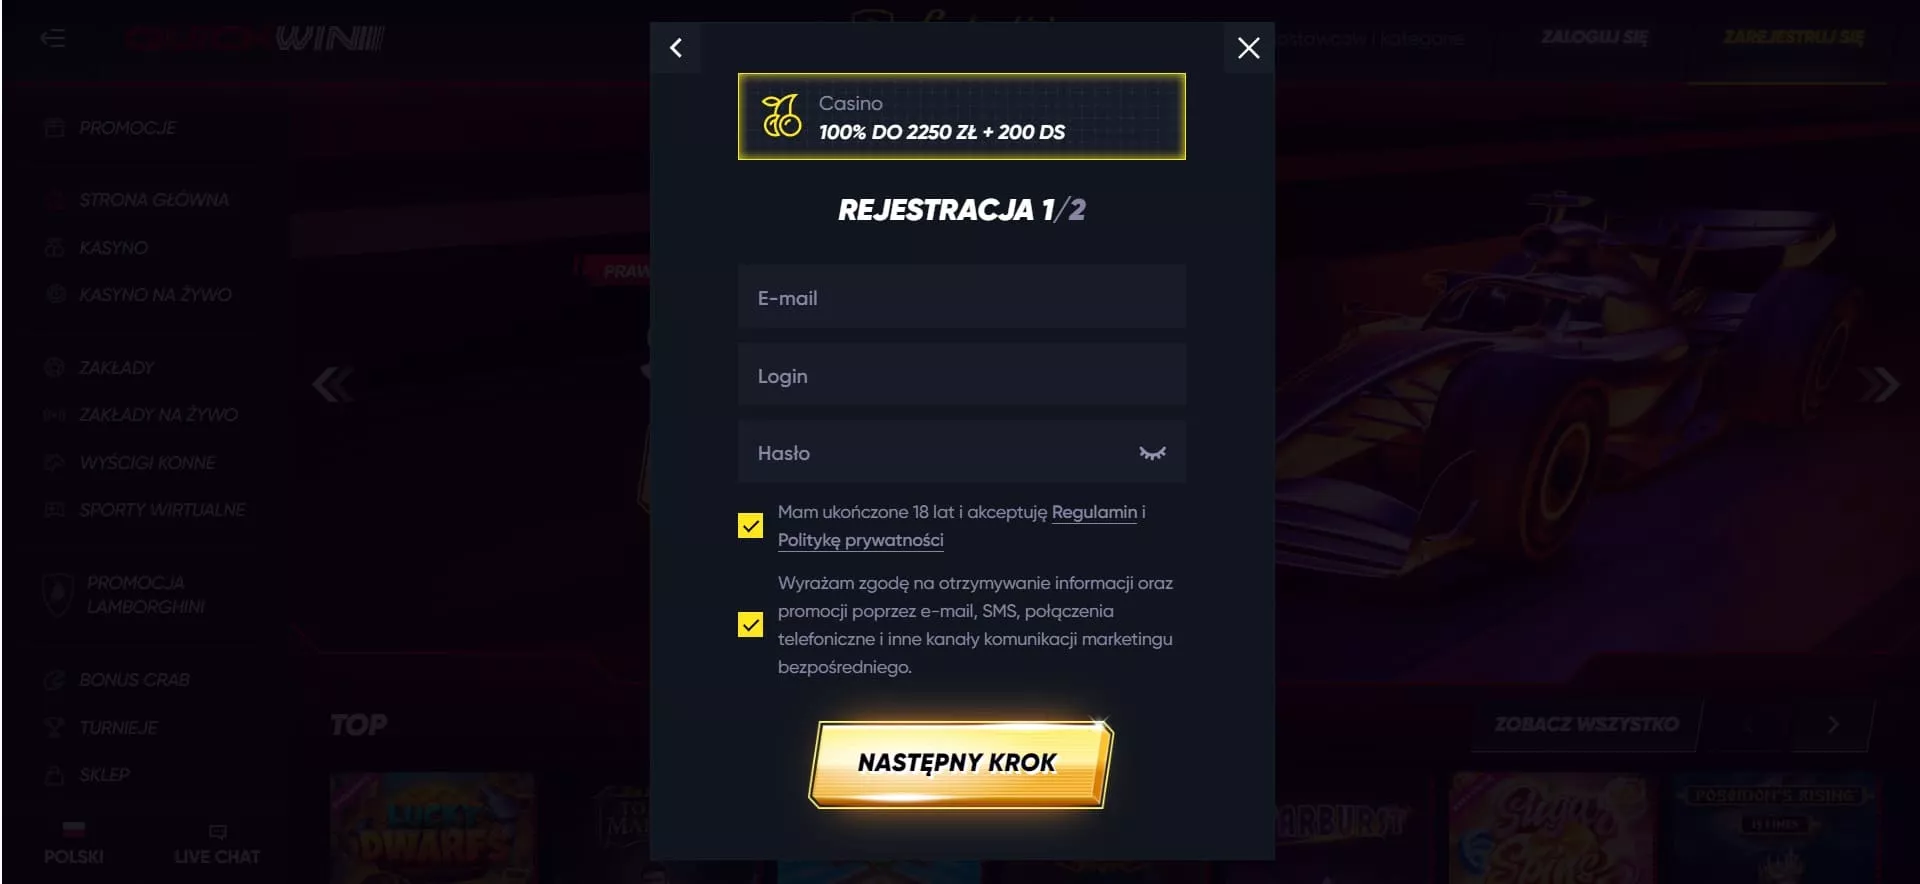Click the Zaloguj się button
Screen dimensions: 1920x884
coord(1594,37)
